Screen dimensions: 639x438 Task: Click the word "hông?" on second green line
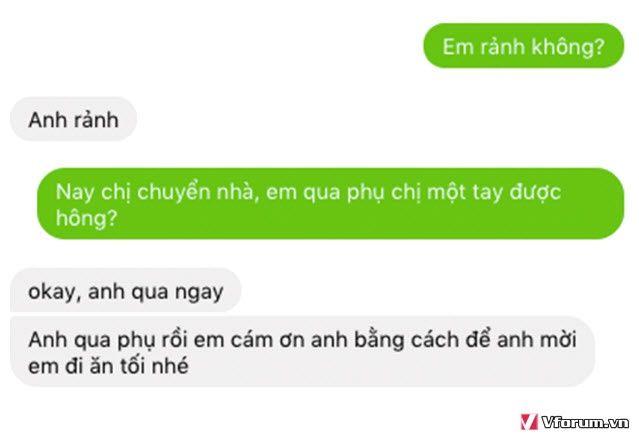point(86,218)
